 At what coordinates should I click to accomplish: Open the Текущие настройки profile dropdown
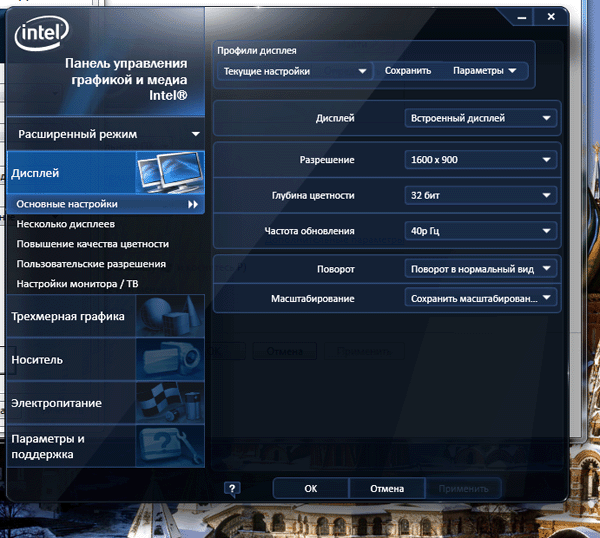click(294, 71)
